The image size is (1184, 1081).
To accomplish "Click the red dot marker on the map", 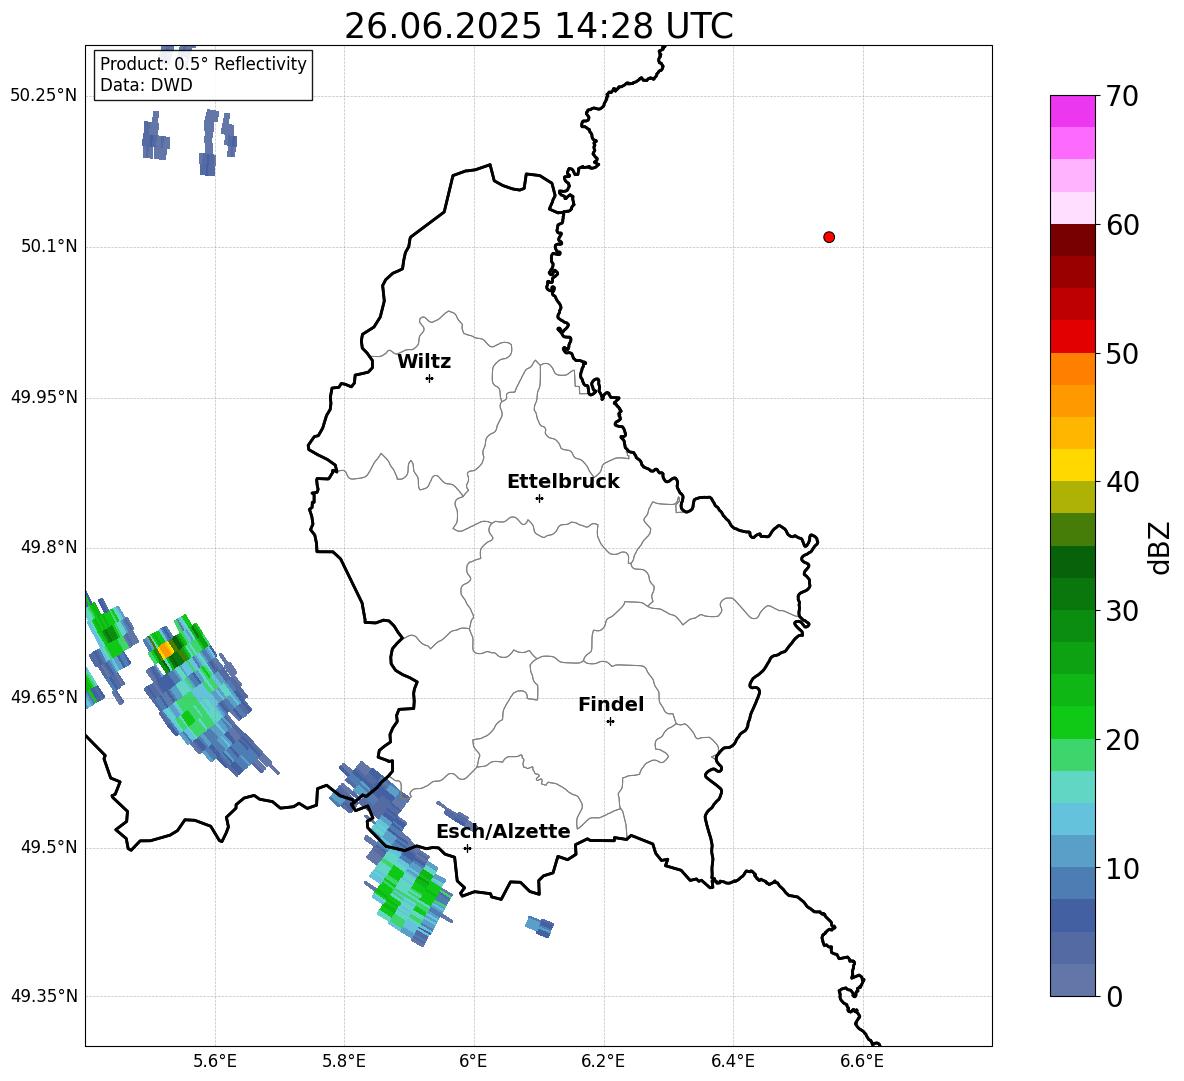I will click(828, 237).
